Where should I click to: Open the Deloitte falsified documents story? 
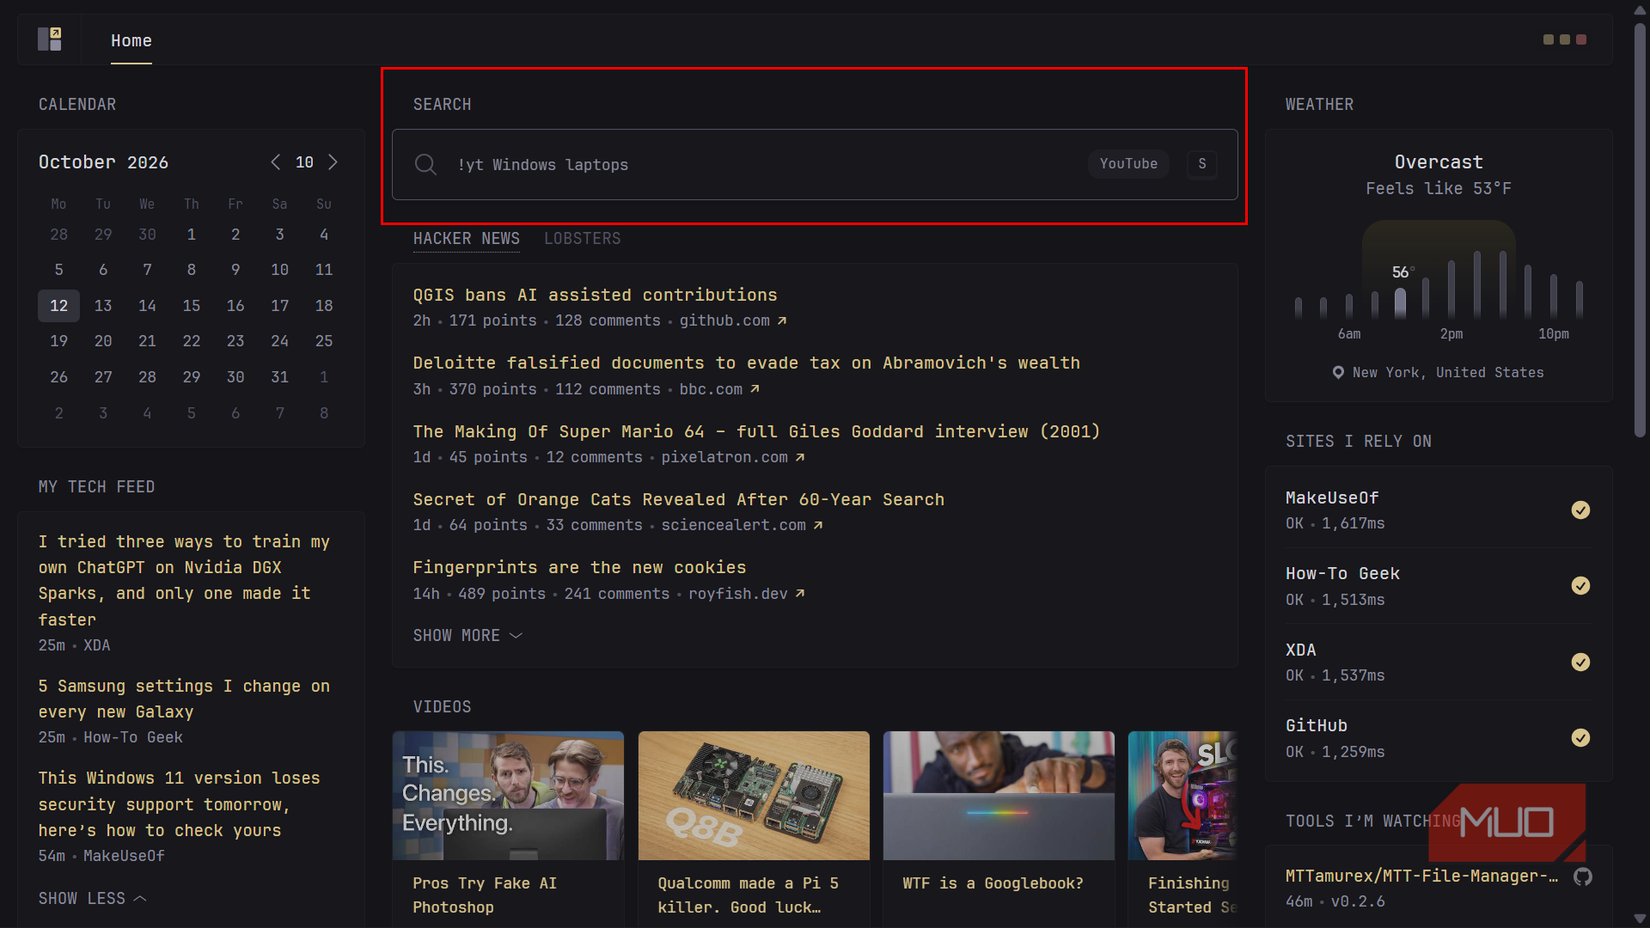747,363
